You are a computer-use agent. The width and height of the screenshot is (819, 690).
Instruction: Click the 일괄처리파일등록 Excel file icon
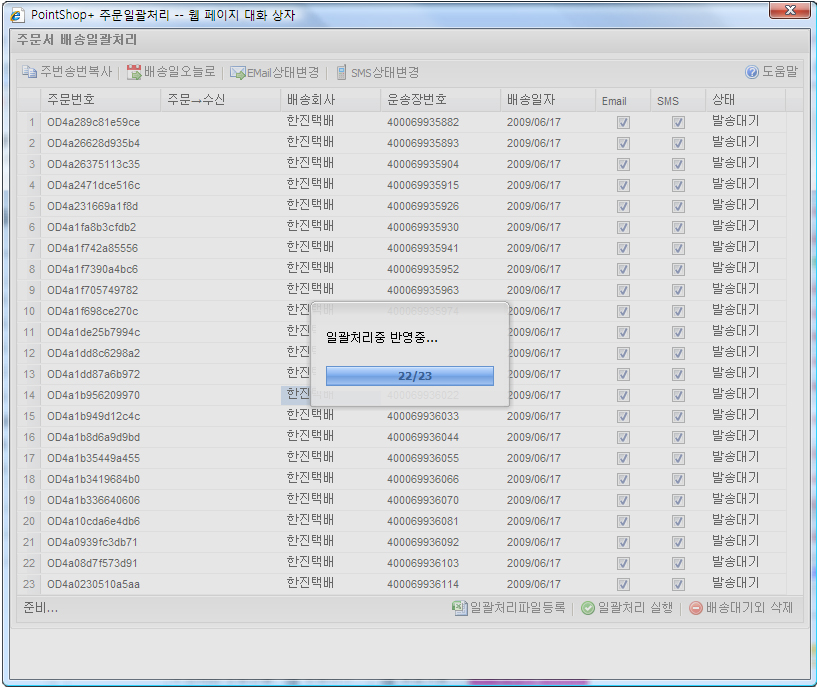point(460,608)
